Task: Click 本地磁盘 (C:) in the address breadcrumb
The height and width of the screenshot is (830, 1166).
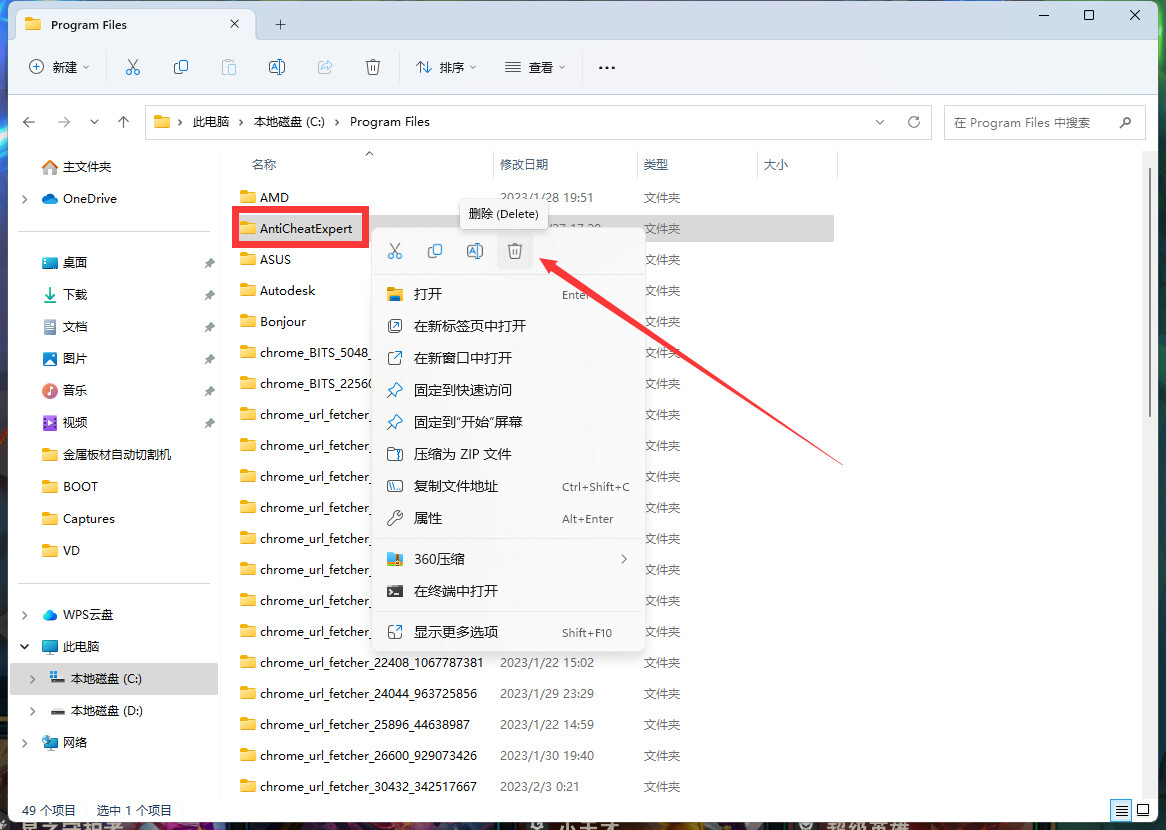Action: (289, 122)
